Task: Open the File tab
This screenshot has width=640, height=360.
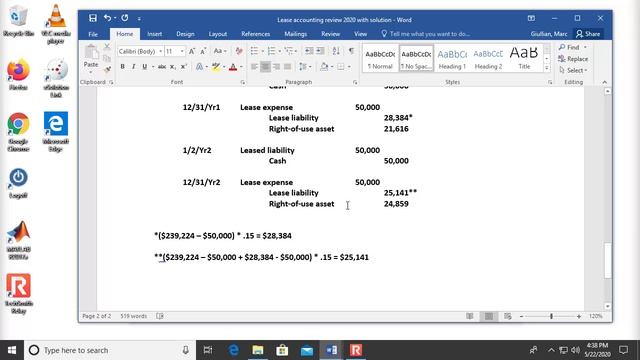Action: [93, 34]
